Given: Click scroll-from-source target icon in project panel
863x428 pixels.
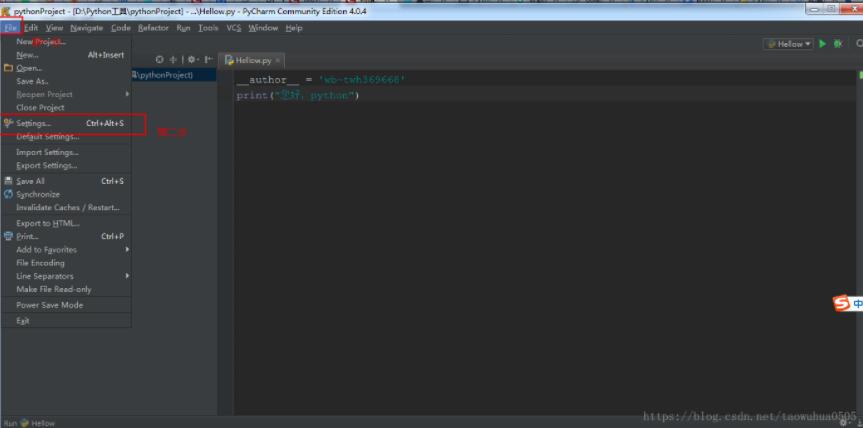Looking at the screenshot, I should pos(160,59).
